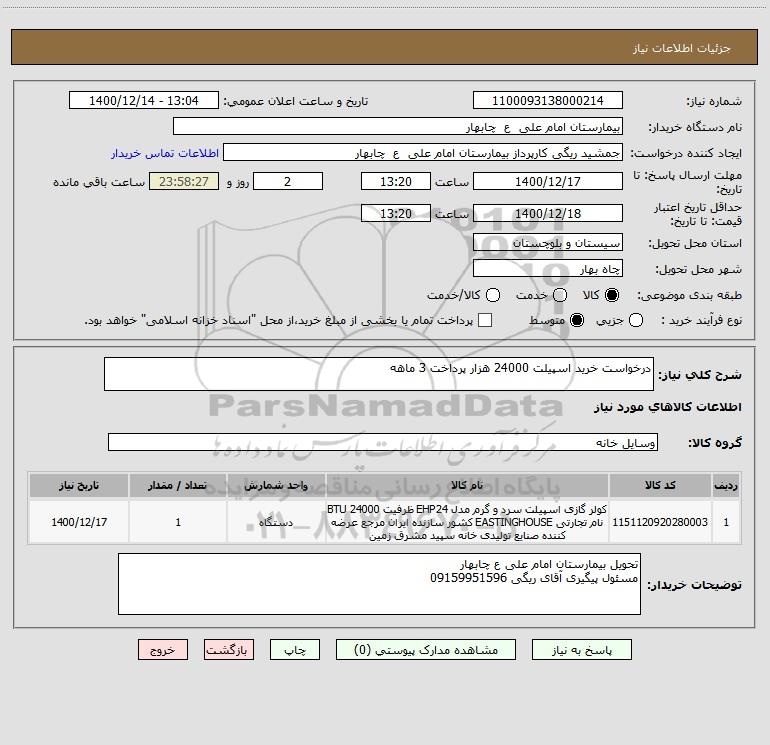
Task: Click the جزئیات اطلاعات نیاز header title
Action: (681, 48)
